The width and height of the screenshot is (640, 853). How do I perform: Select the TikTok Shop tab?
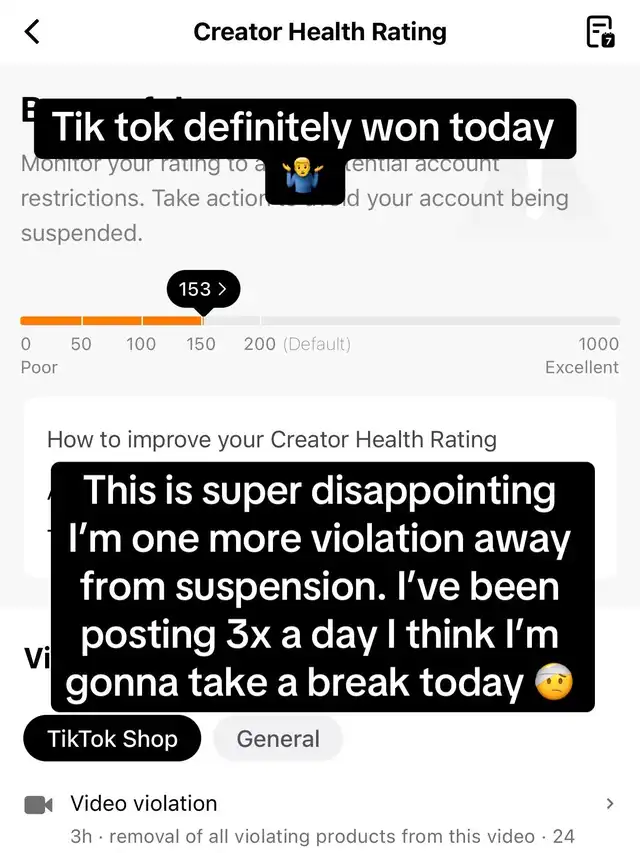point(112,739)
